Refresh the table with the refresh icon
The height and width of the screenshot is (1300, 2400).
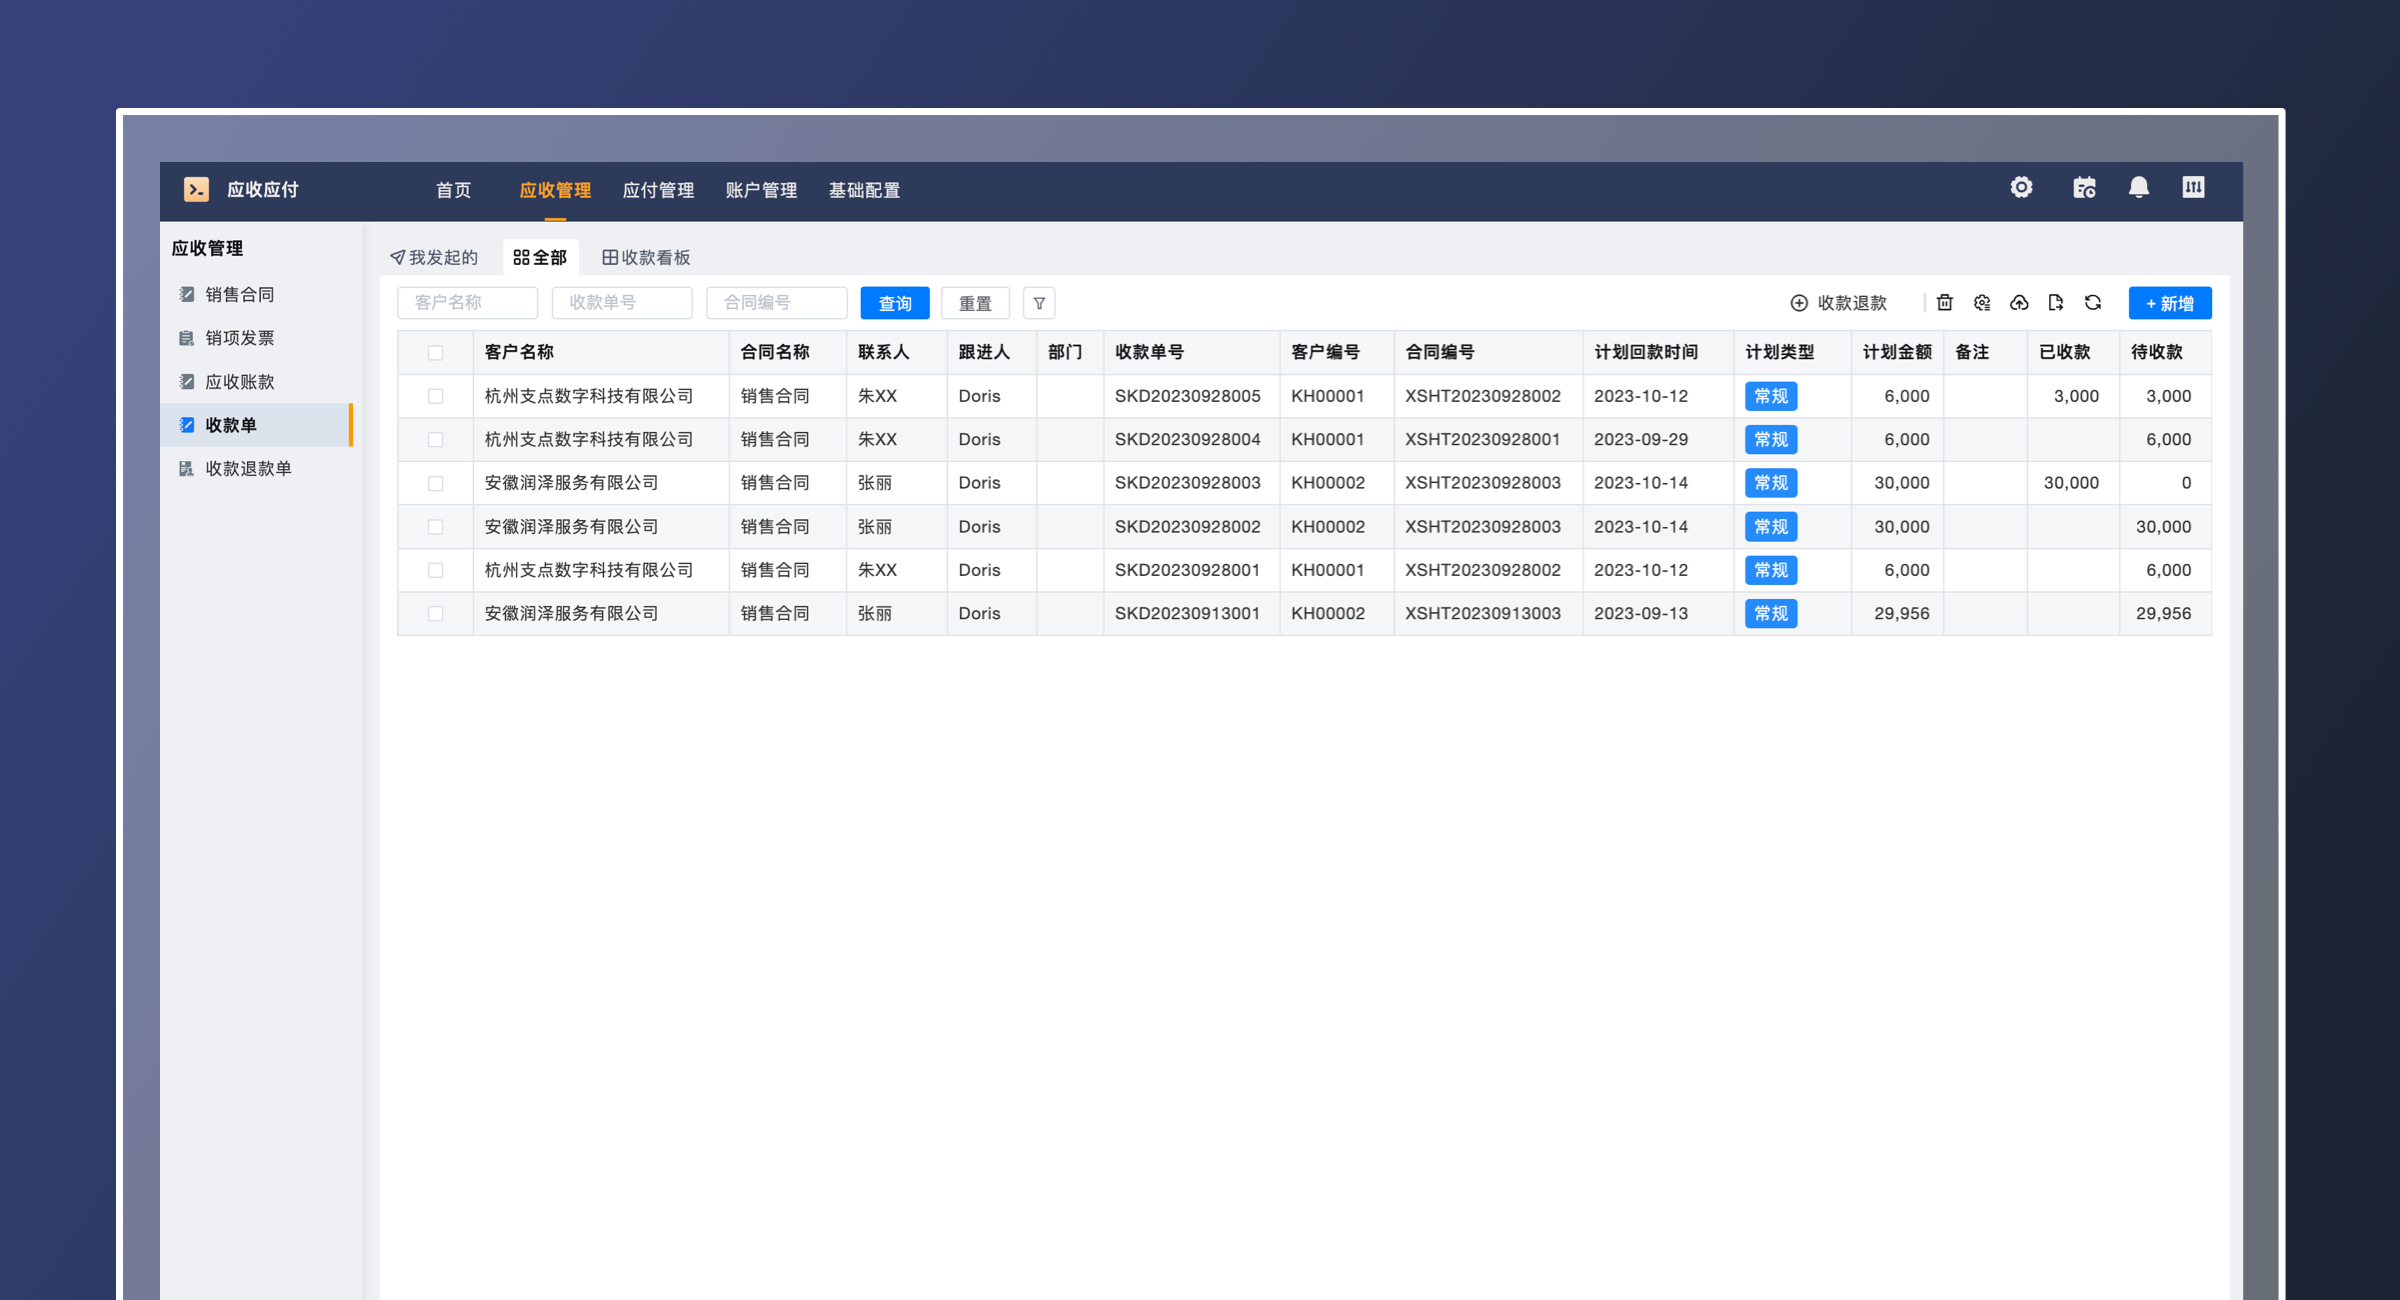[2093, 302]
